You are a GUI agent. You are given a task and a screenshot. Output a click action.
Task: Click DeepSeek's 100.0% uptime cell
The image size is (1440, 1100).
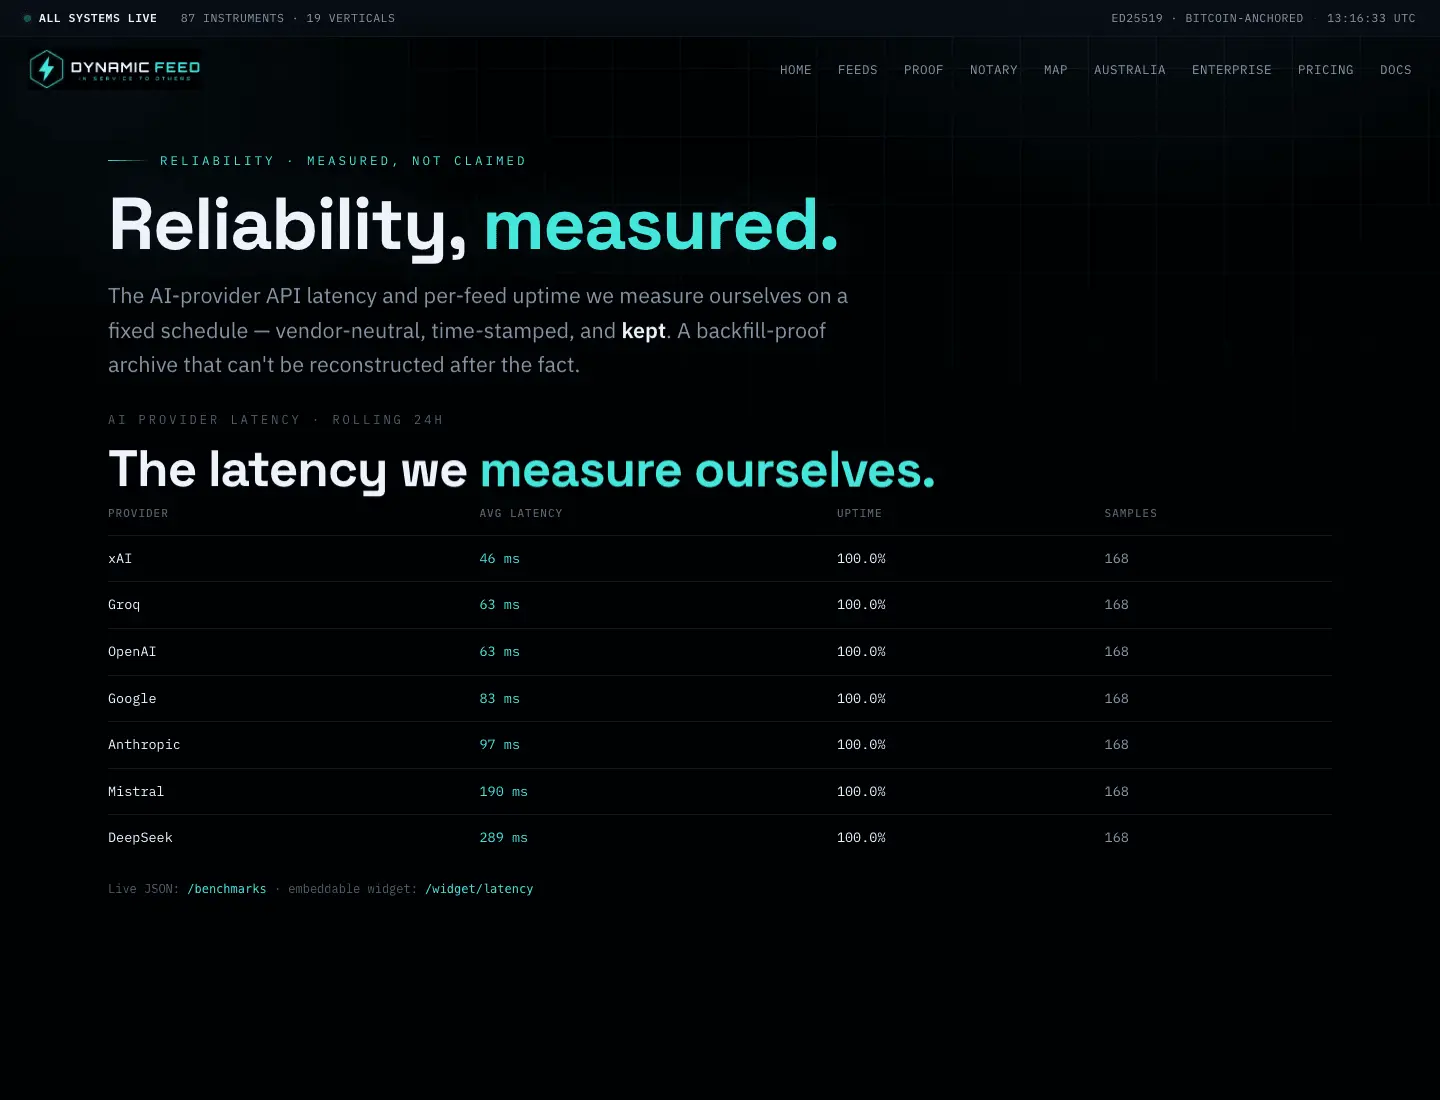coord(861,838)
